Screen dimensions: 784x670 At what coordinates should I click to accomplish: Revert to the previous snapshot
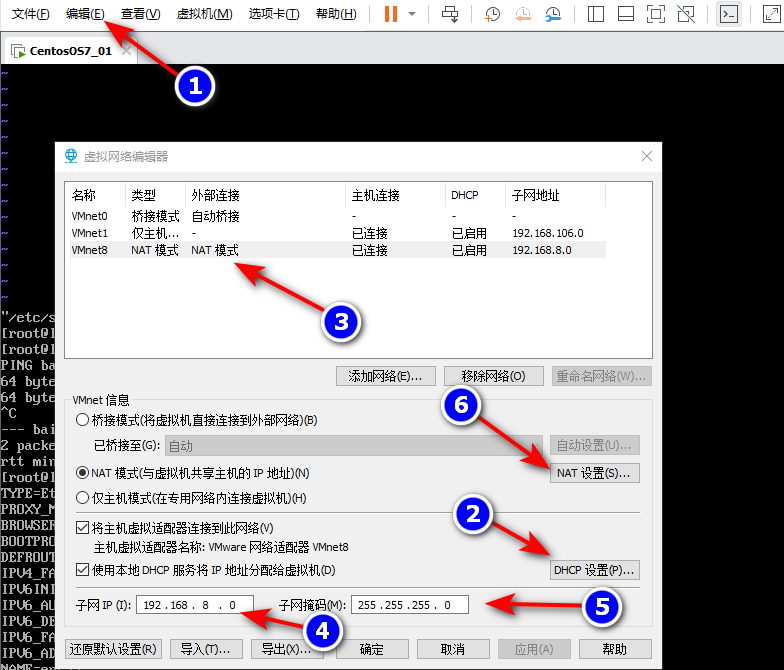coord(522,14)
